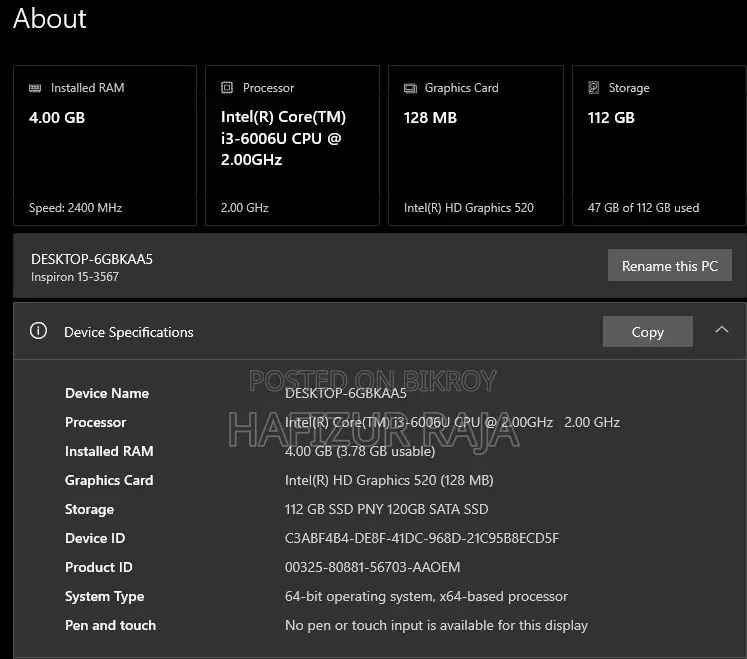Click the DESKTOP-6GBKAA5 PC name heading
This screenshot has height=659, width=747.
[92, 259]
